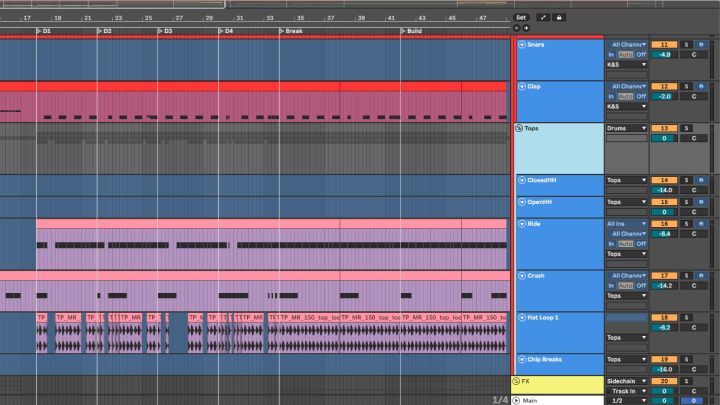The image size is (720, 405).
Task: Set Ride monitoring to In
Action: click(611, 244)
